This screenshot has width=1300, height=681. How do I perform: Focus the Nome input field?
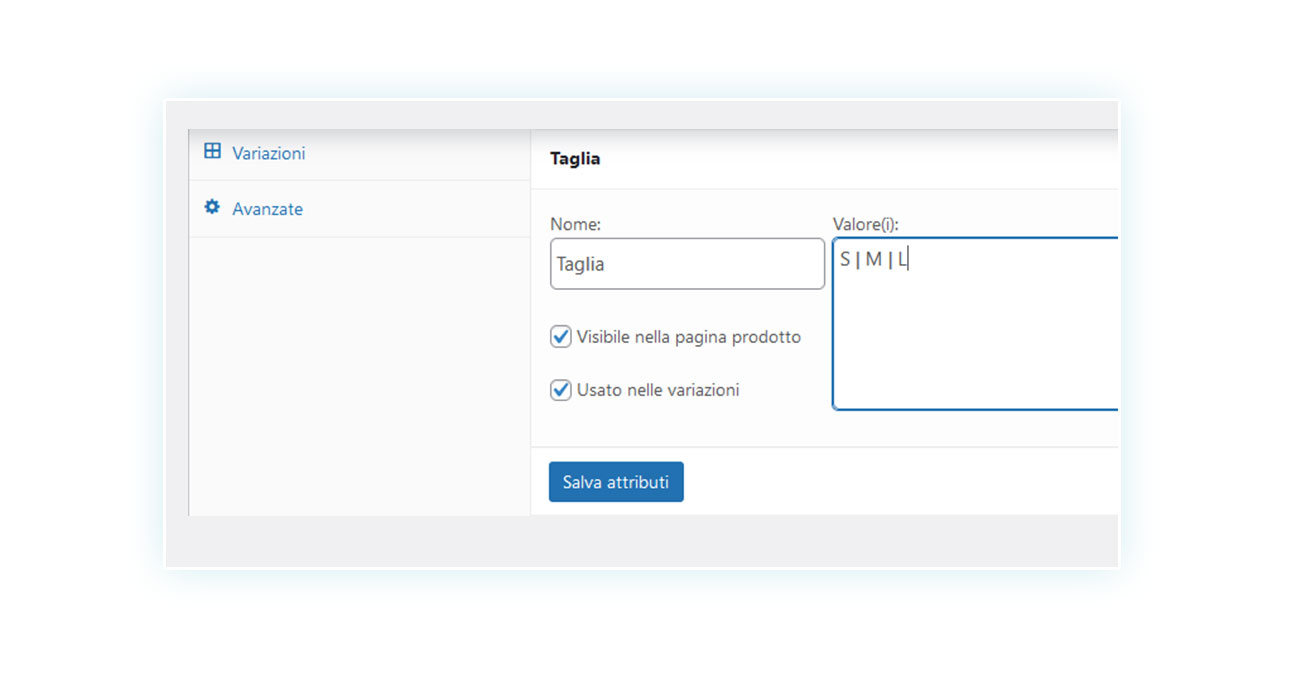pos(688,264)
